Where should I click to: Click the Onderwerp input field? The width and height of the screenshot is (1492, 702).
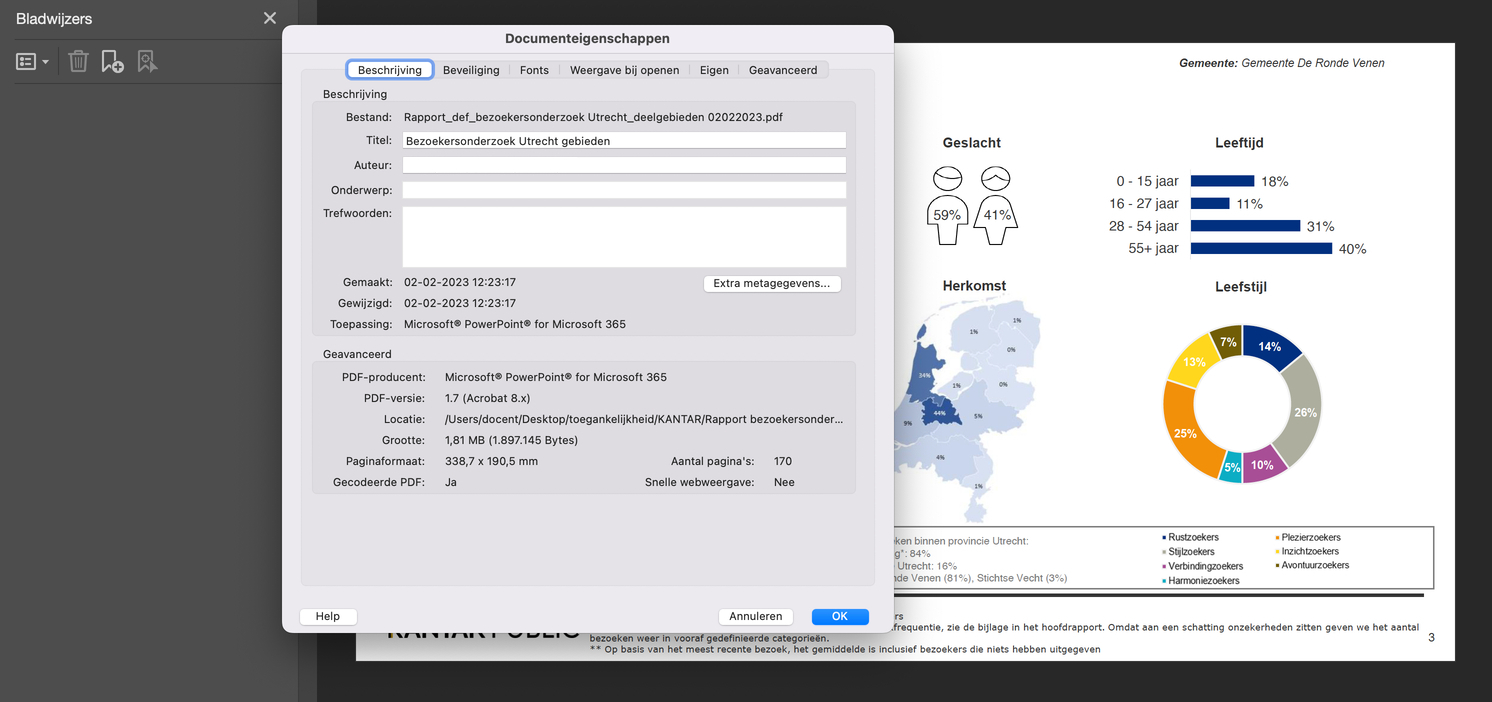pos(624,189)
